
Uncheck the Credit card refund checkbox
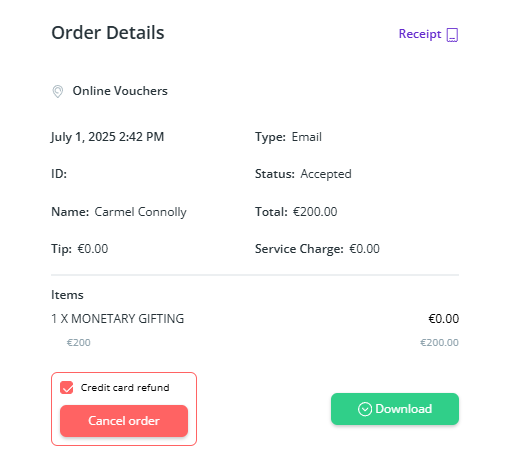pos(67,388)
